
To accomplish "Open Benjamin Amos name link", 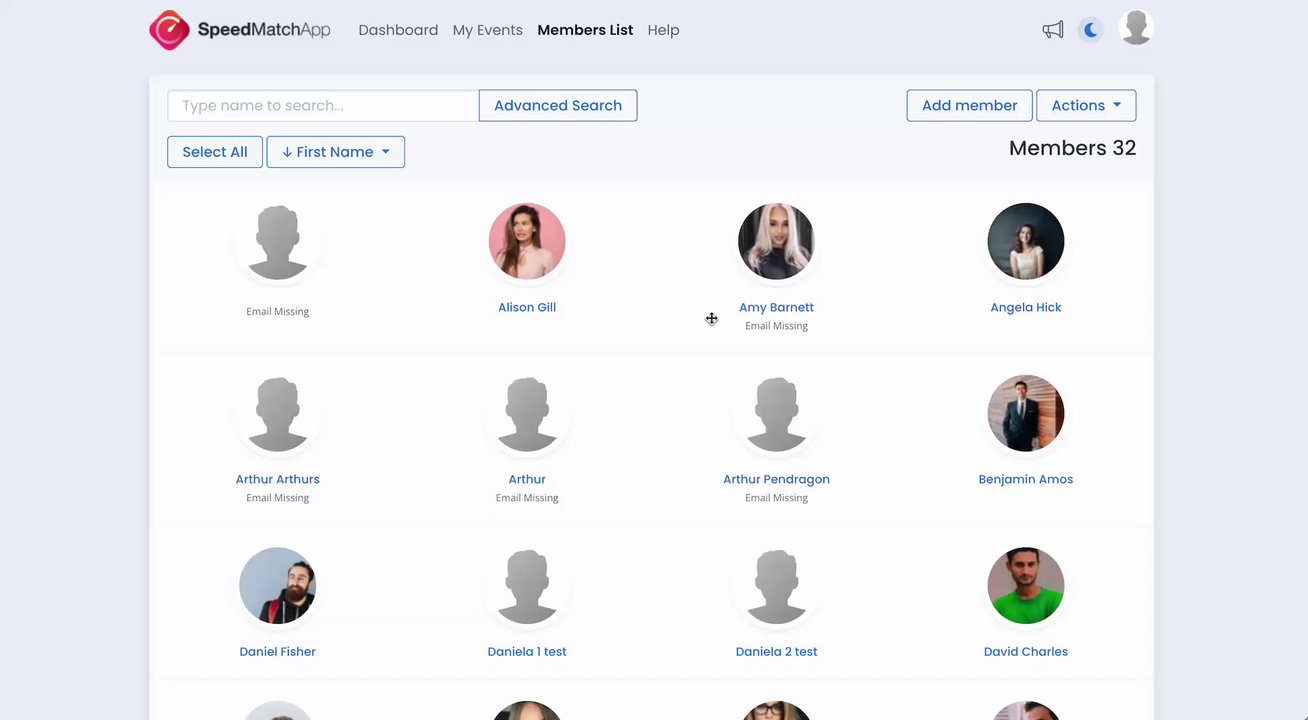I will [1026, 479].
